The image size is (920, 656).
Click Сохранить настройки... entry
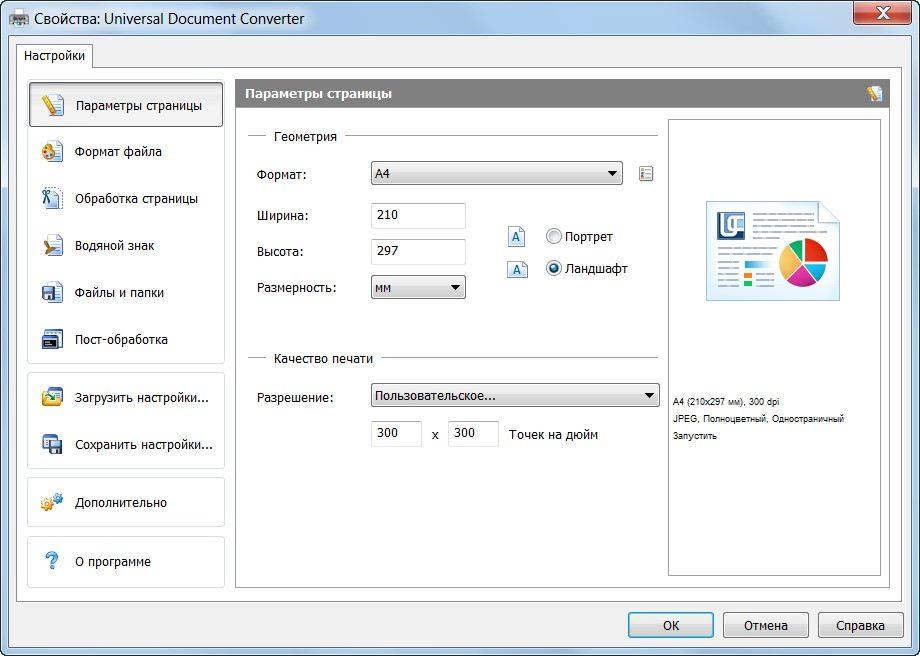point(126,444)
